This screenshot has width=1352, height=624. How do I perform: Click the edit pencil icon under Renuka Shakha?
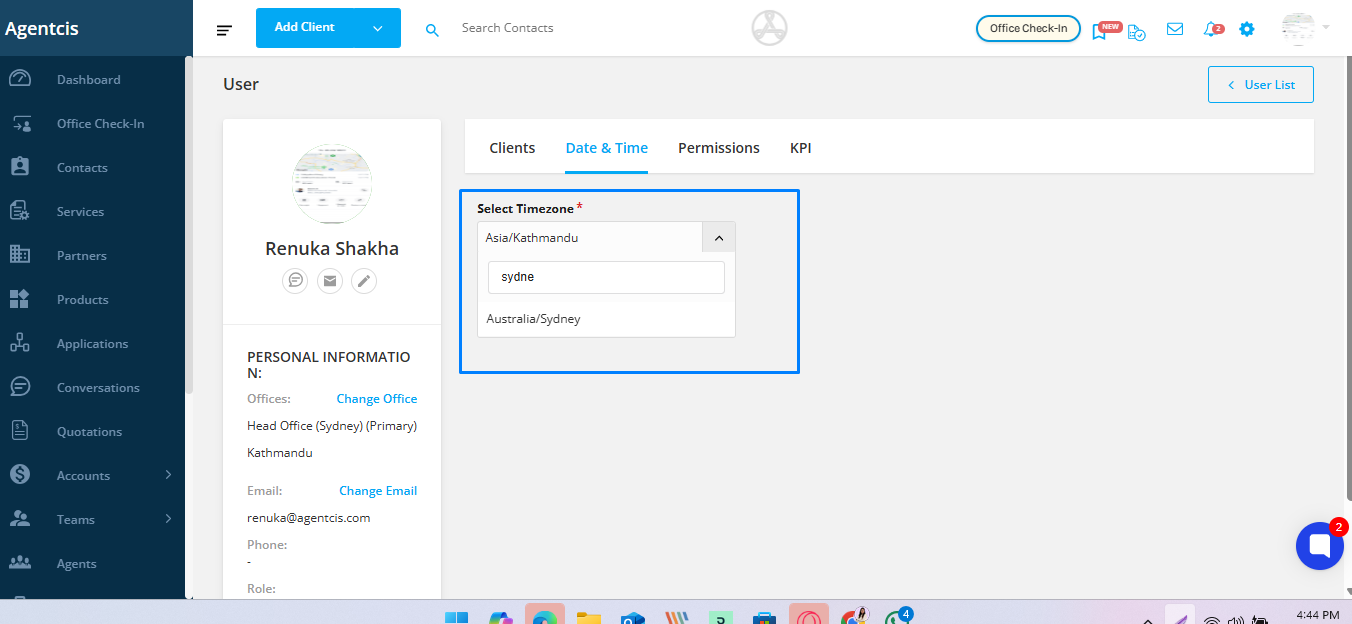364,281
